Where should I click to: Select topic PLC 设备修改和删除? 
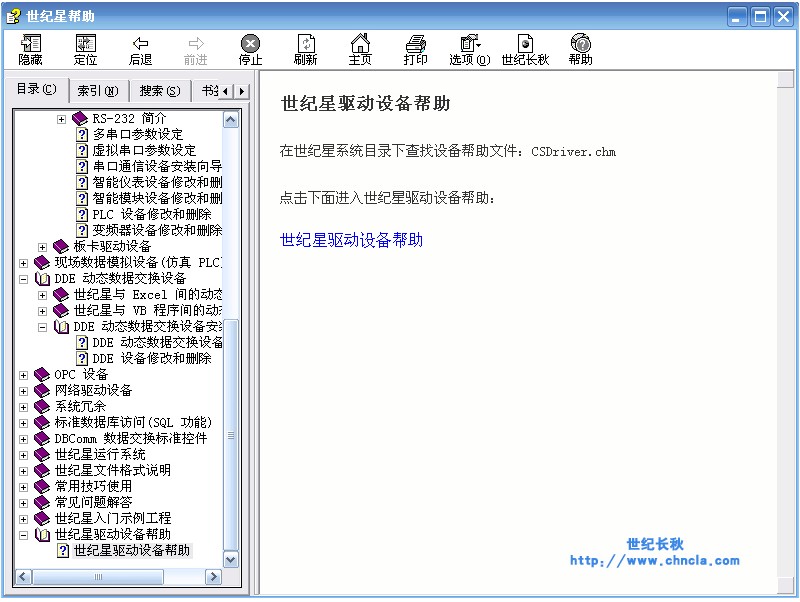152,214
